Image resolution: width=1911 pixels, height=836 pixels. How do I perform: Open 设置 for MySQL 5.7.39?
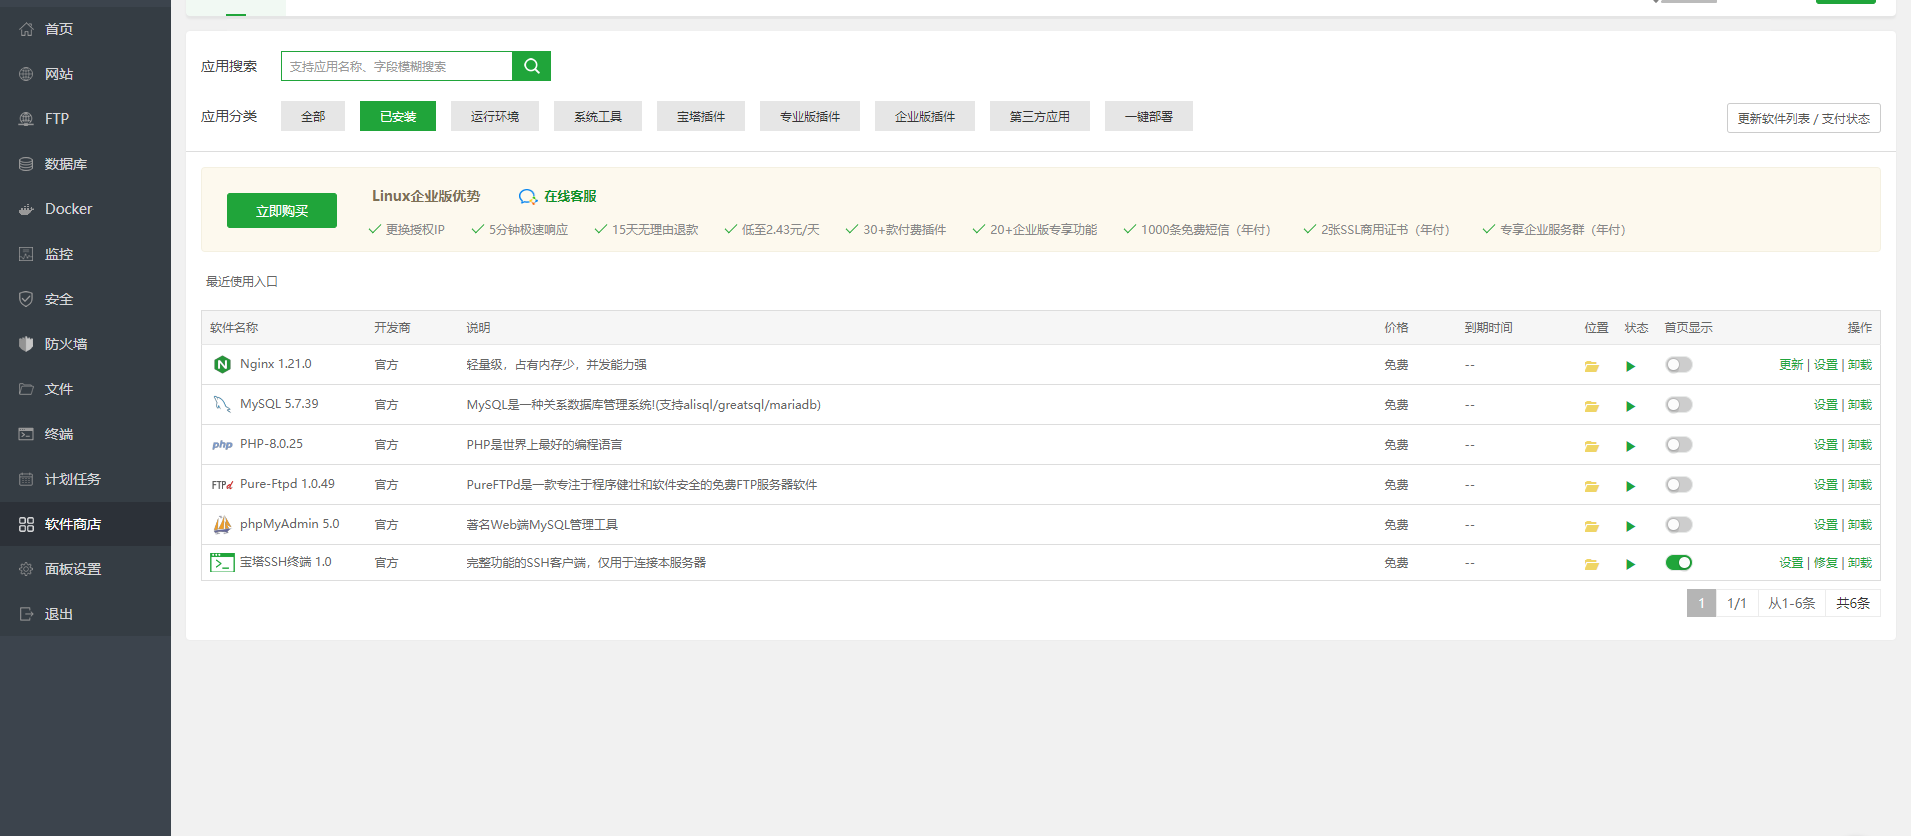point(1826,405)
